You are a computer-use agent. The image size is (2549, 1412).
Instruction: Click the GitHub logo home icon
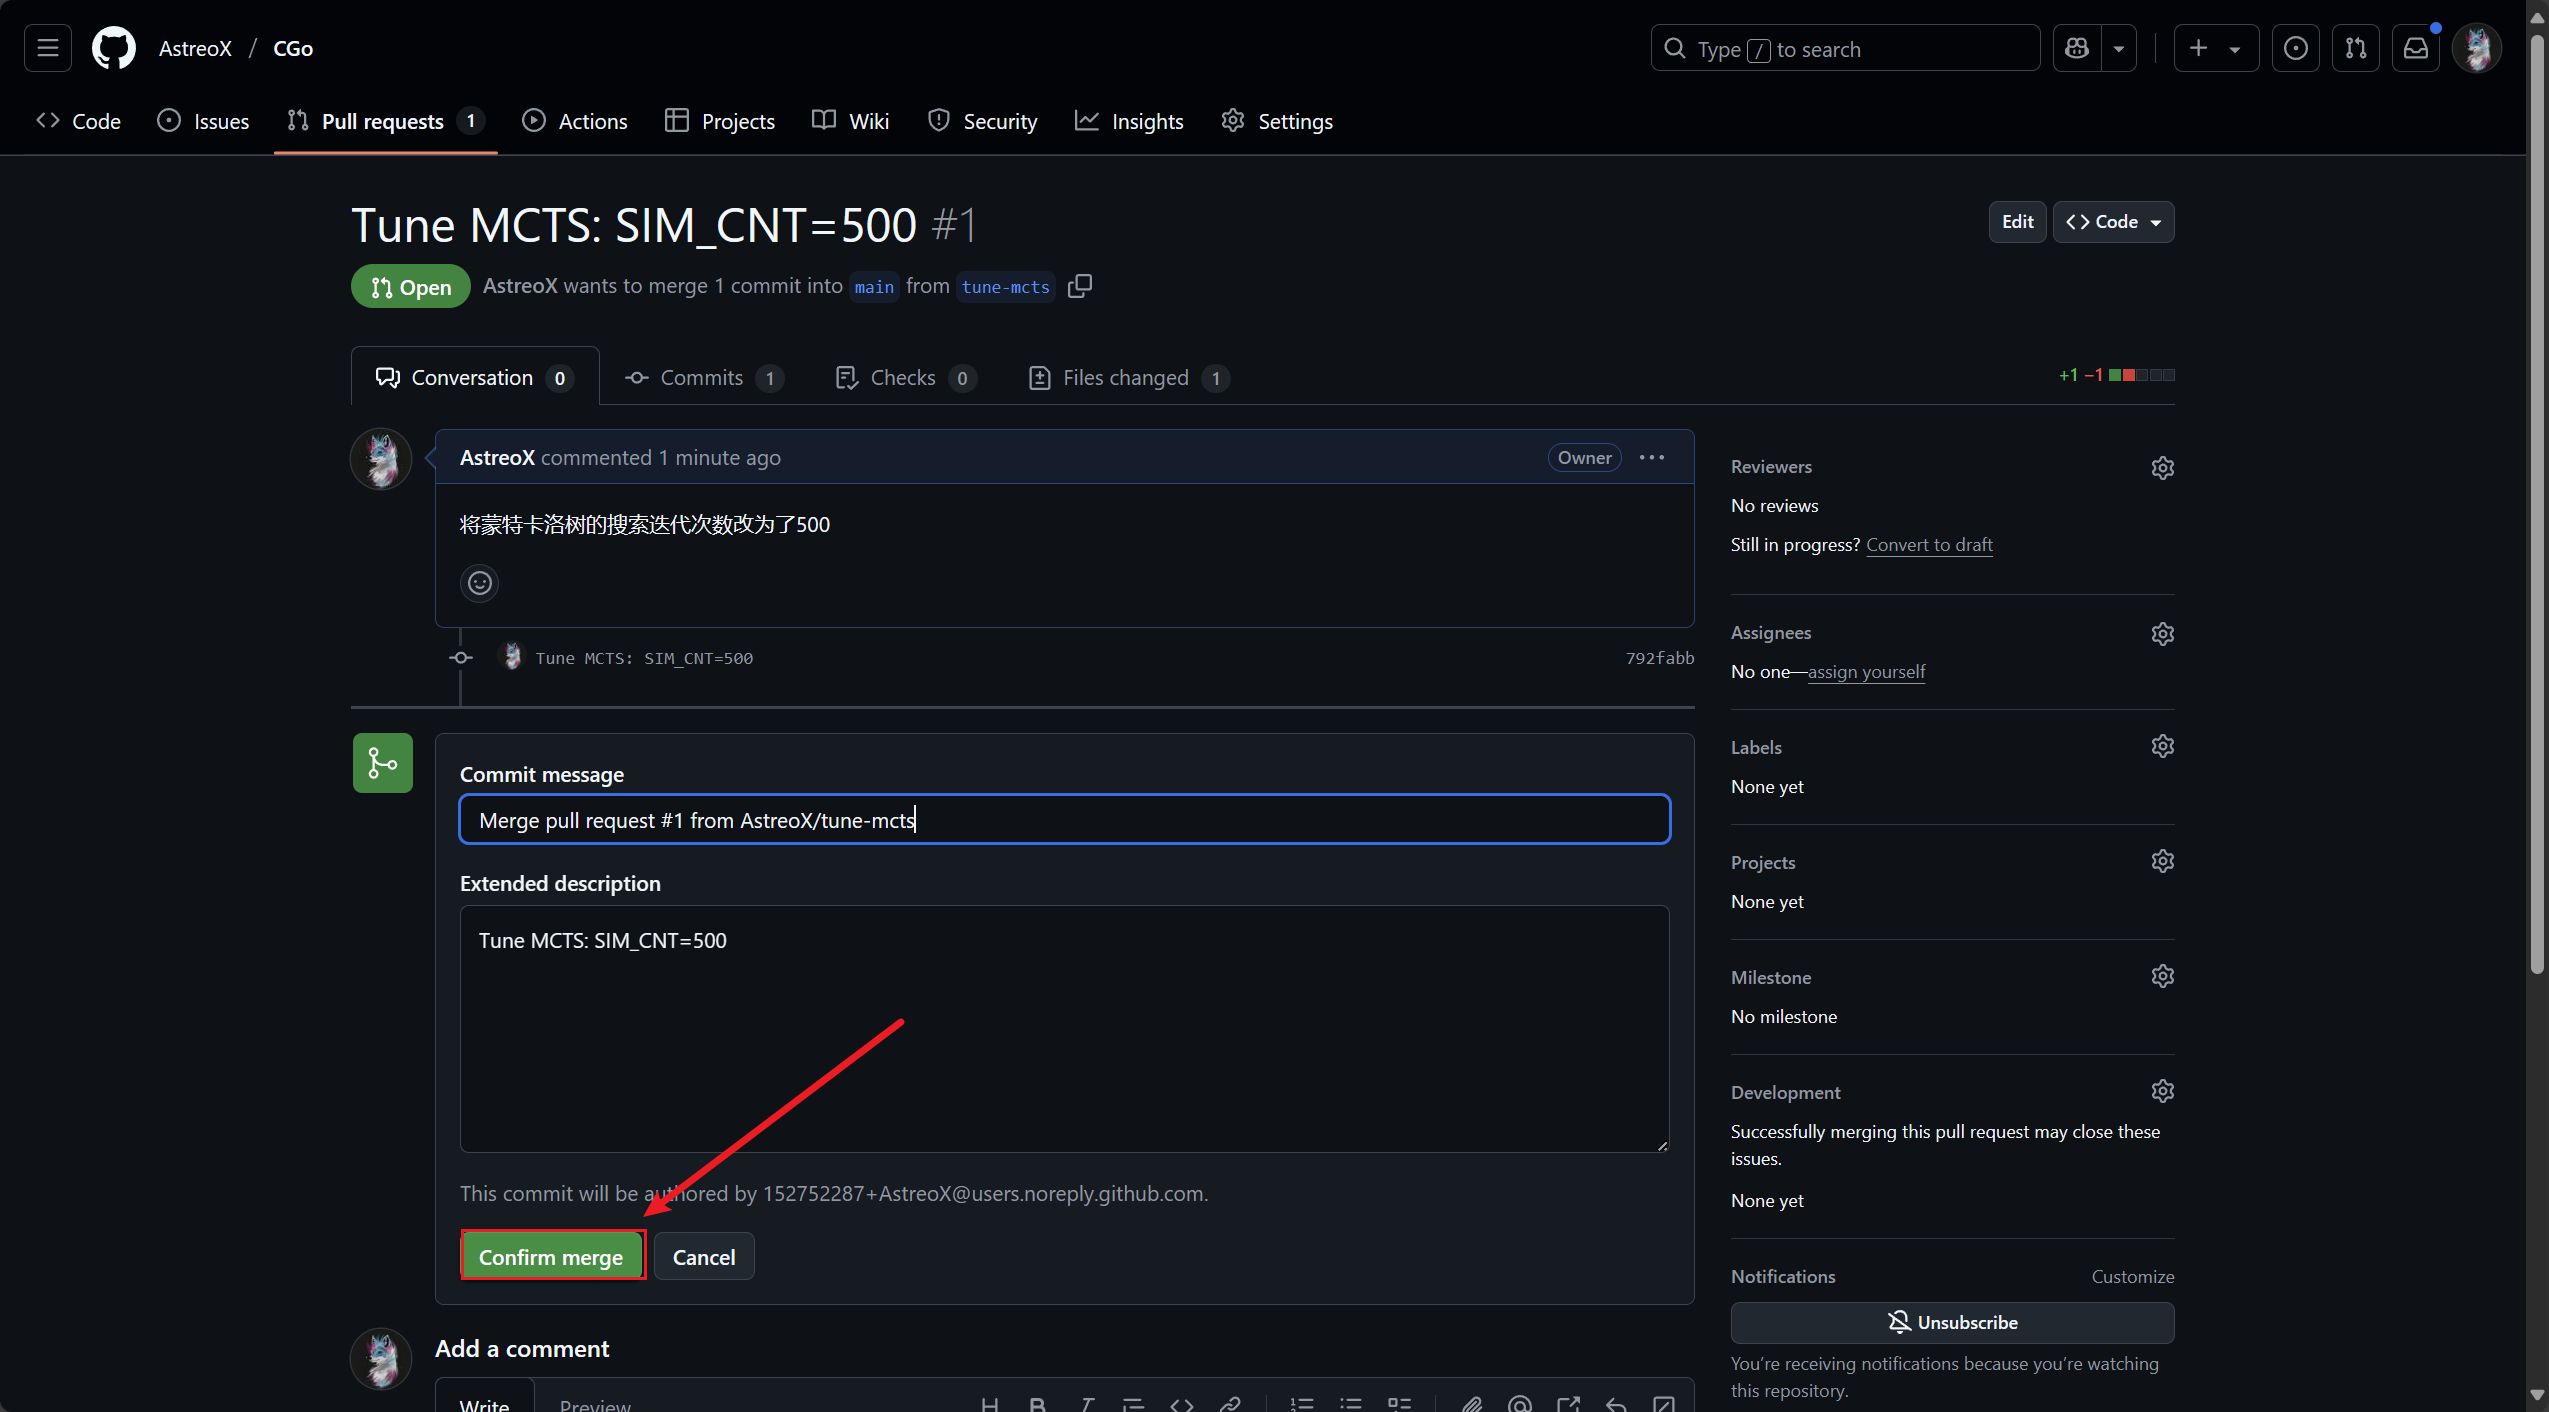pos(113,48)
